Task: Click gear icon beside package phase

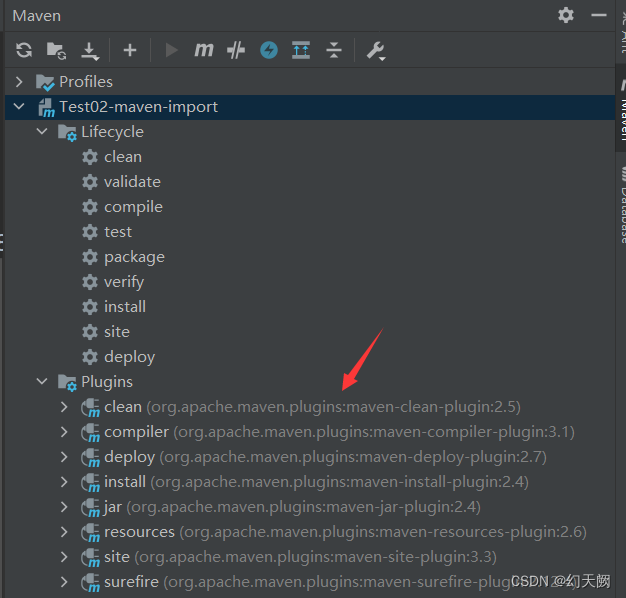Action: 90,257
